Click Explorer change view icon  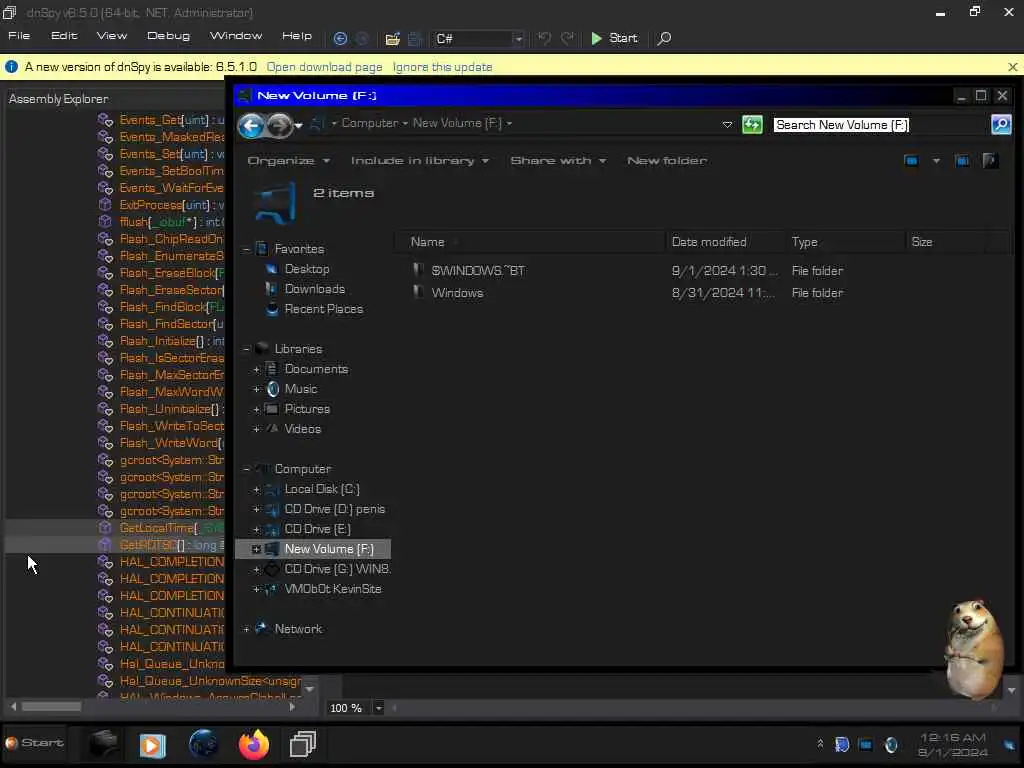pos(911,161)
